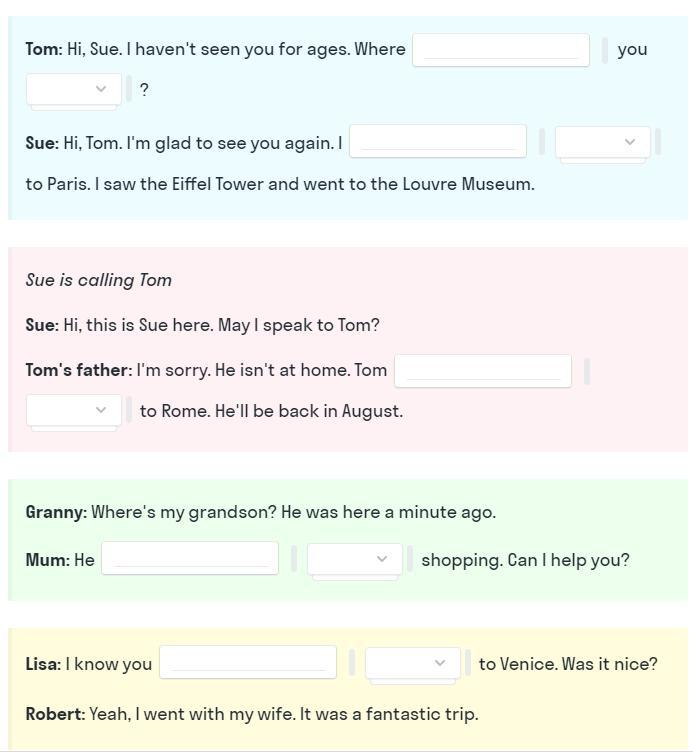The image size is (693, 753).
Task: Click the "Tom's father:" speaker label
Action: click(78, 371)
